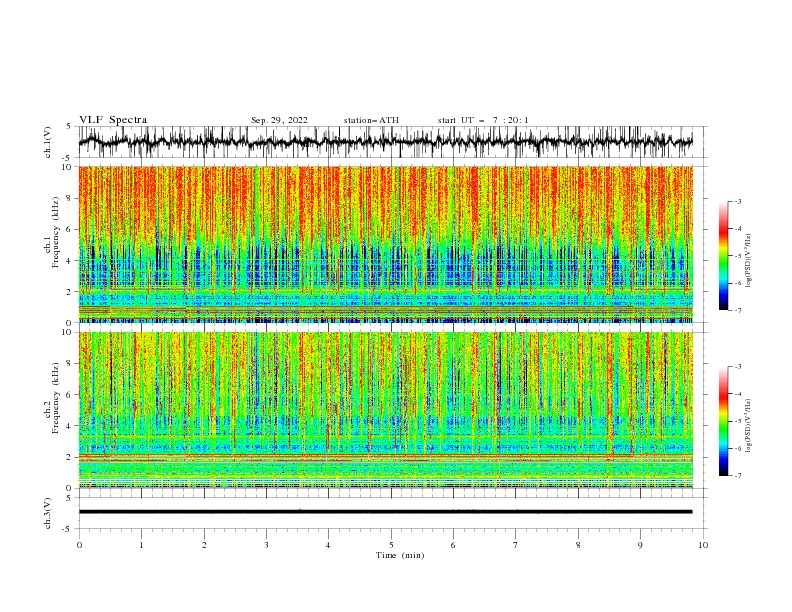Click inside the ch.1 frequency spectrogram

pyautogui.click(x=385, y=244)
